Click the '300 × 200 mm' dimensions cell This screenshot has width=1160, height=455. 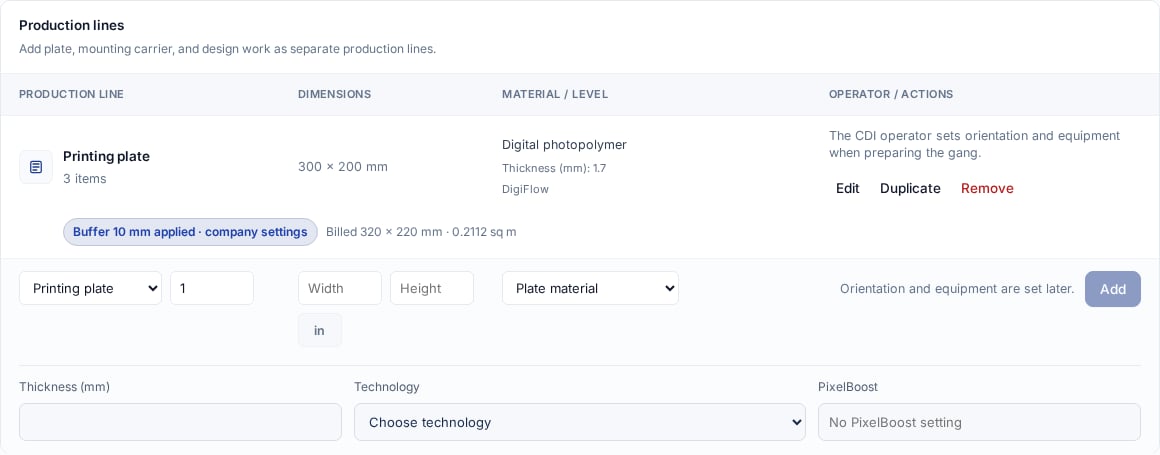point(343,167)
